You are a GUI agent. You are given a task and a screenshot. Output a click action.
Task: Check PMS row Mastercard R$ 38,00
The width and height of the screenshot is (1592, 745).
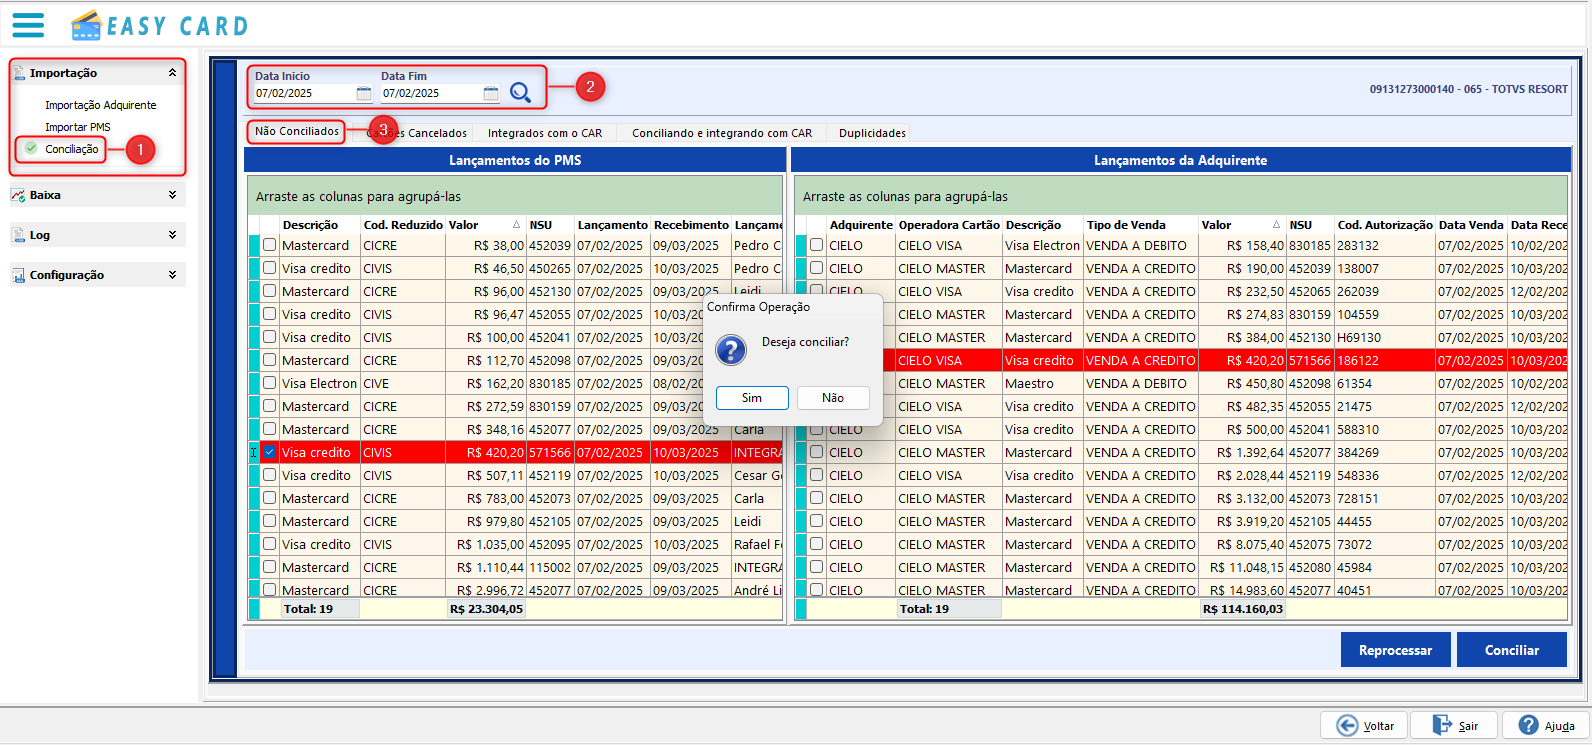pos(270,245)
